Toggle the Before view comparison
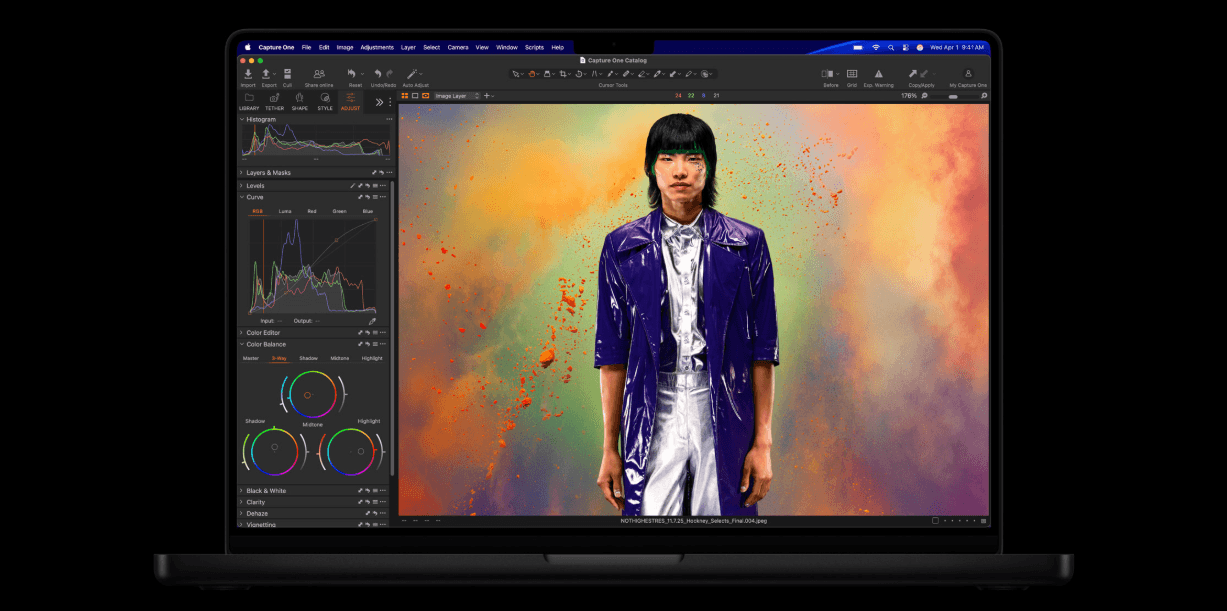The width and height of the screenshot is (1227, 611). (x=828, y=73)
